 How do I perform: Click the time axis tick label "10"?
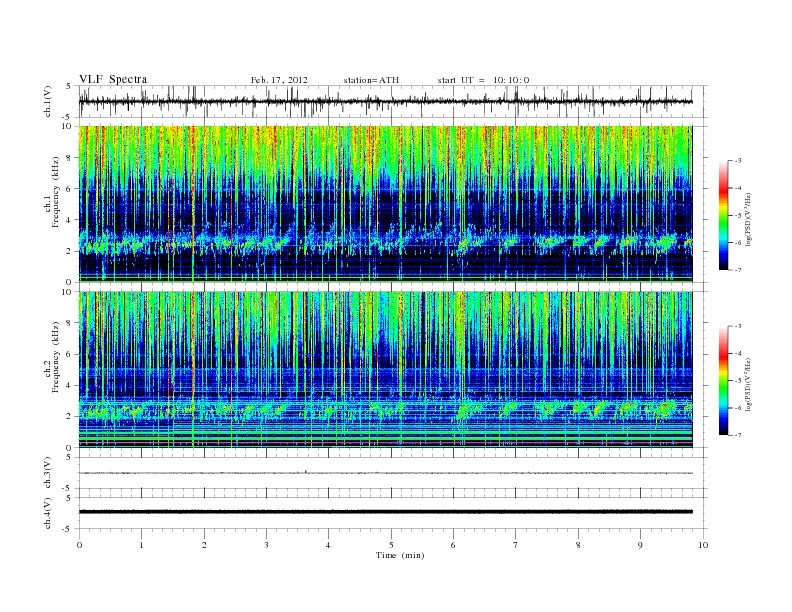point(703,545)
